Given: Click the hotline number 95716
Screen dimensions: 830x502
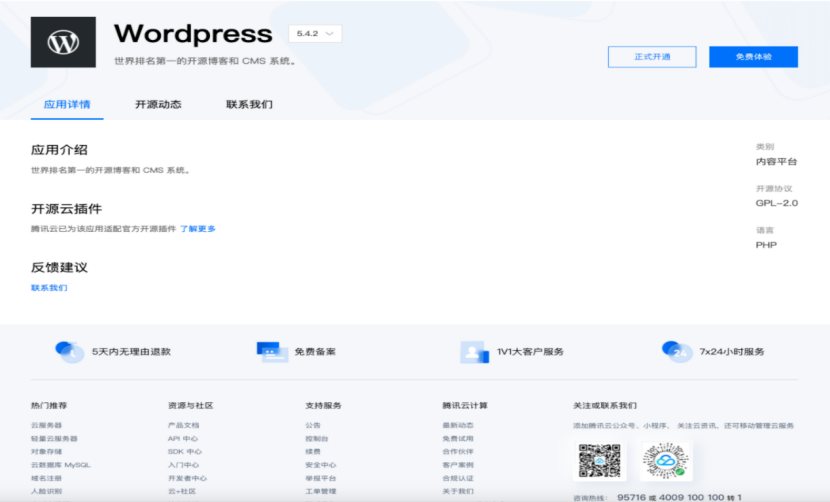Looking at the screenshot, I should tap(631, 497).
